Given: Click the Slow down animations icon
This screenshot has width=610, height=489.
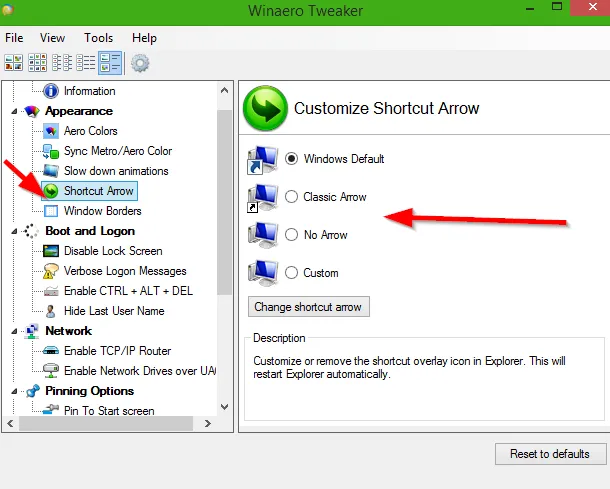Looking at the screenshot, I should point(51,171).
